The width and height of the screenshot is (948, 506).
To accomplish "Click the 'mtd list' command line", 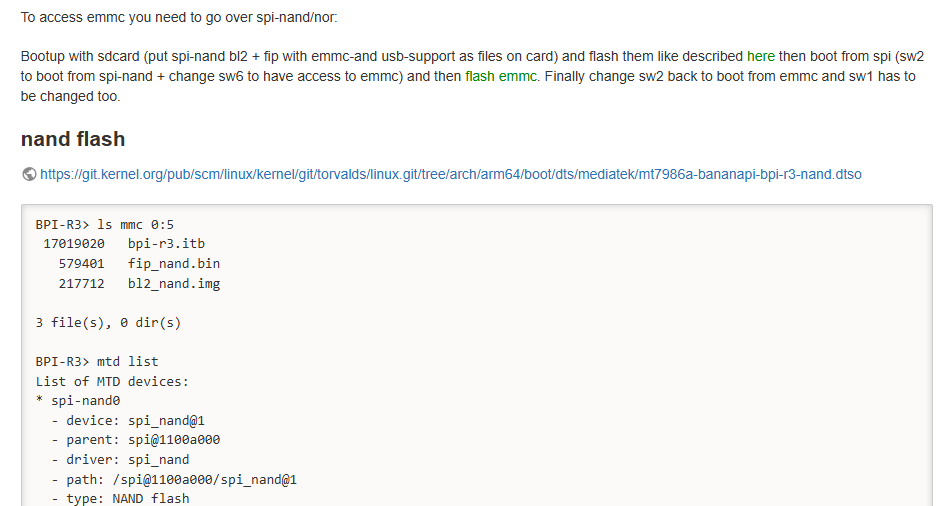I will [97, 362].
